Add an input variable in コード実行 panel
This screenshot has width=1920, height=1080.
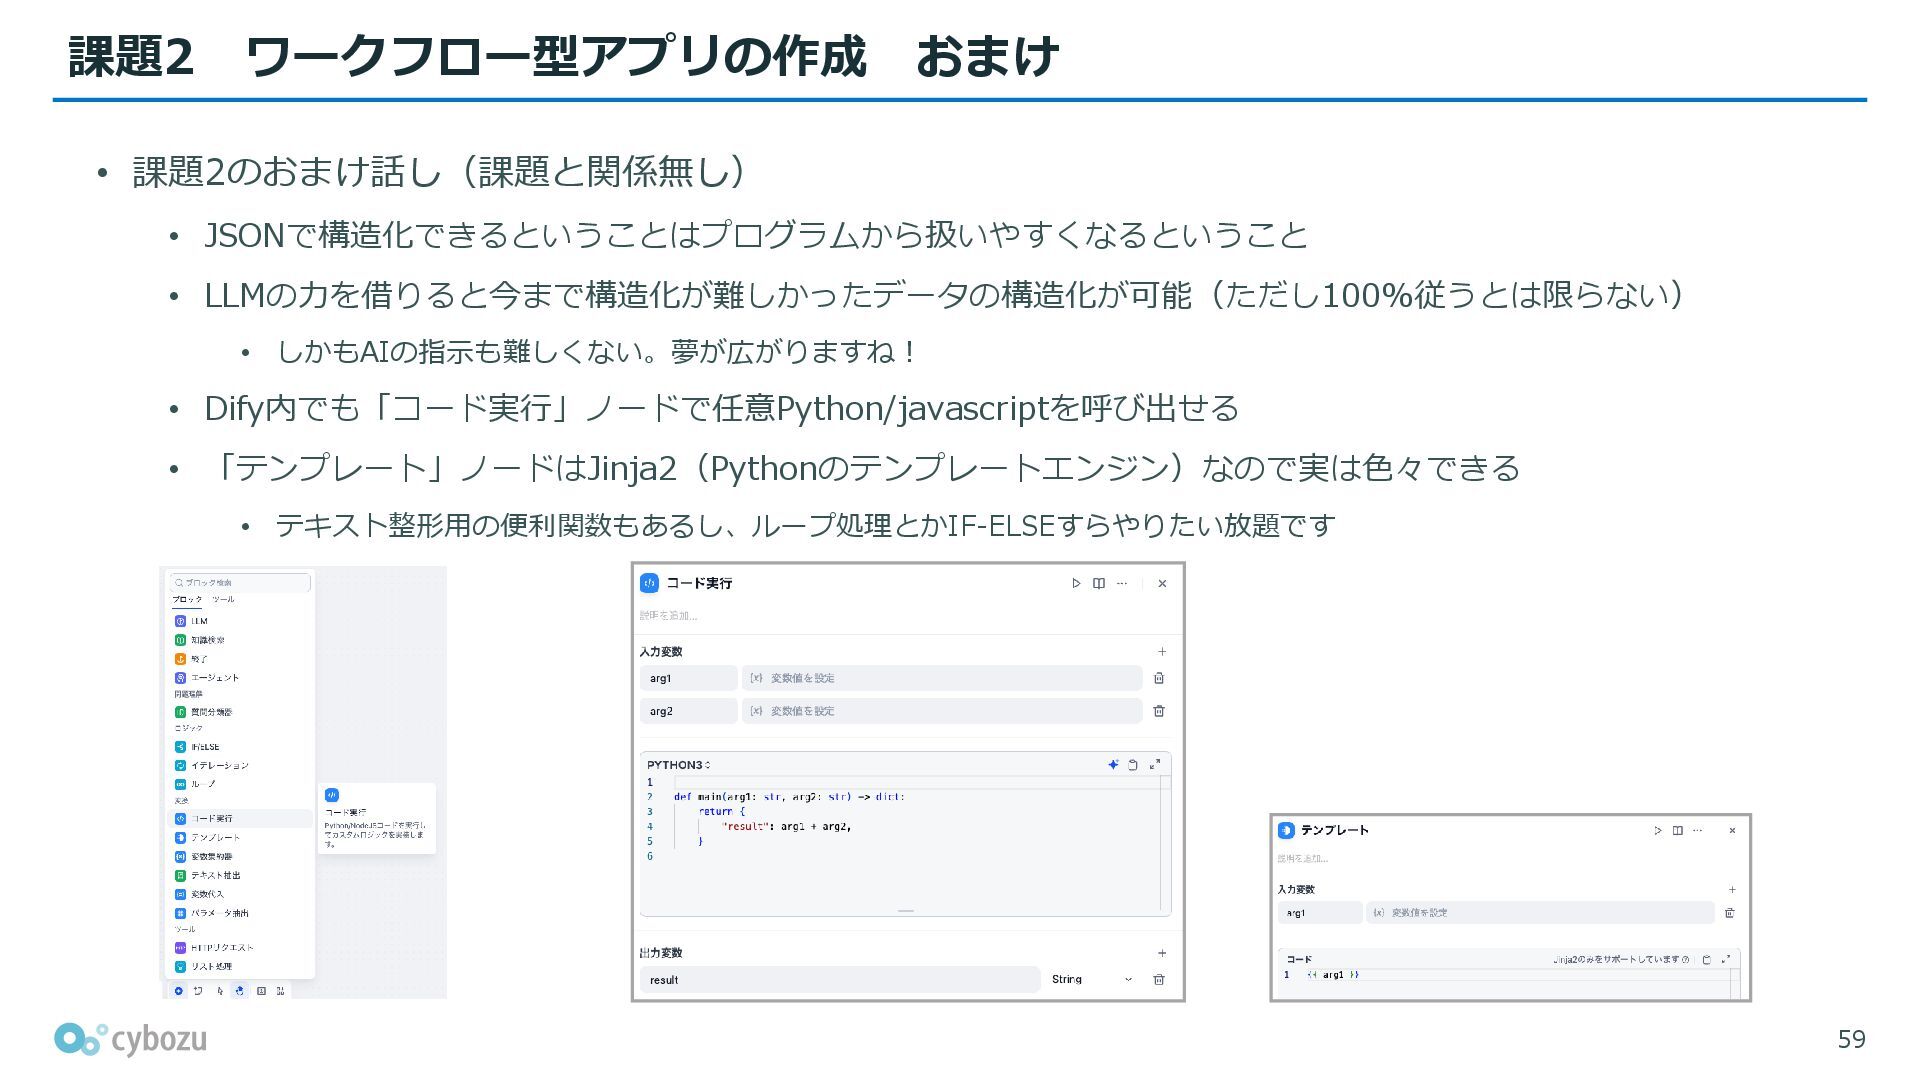tap(1162, 652)
